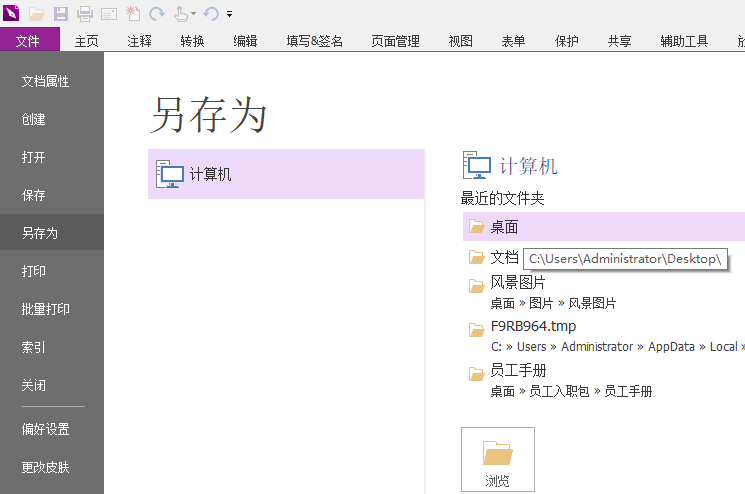Click the path starting C: » Users » Administrator
This screenshot has width=745, height=494.
618,347
